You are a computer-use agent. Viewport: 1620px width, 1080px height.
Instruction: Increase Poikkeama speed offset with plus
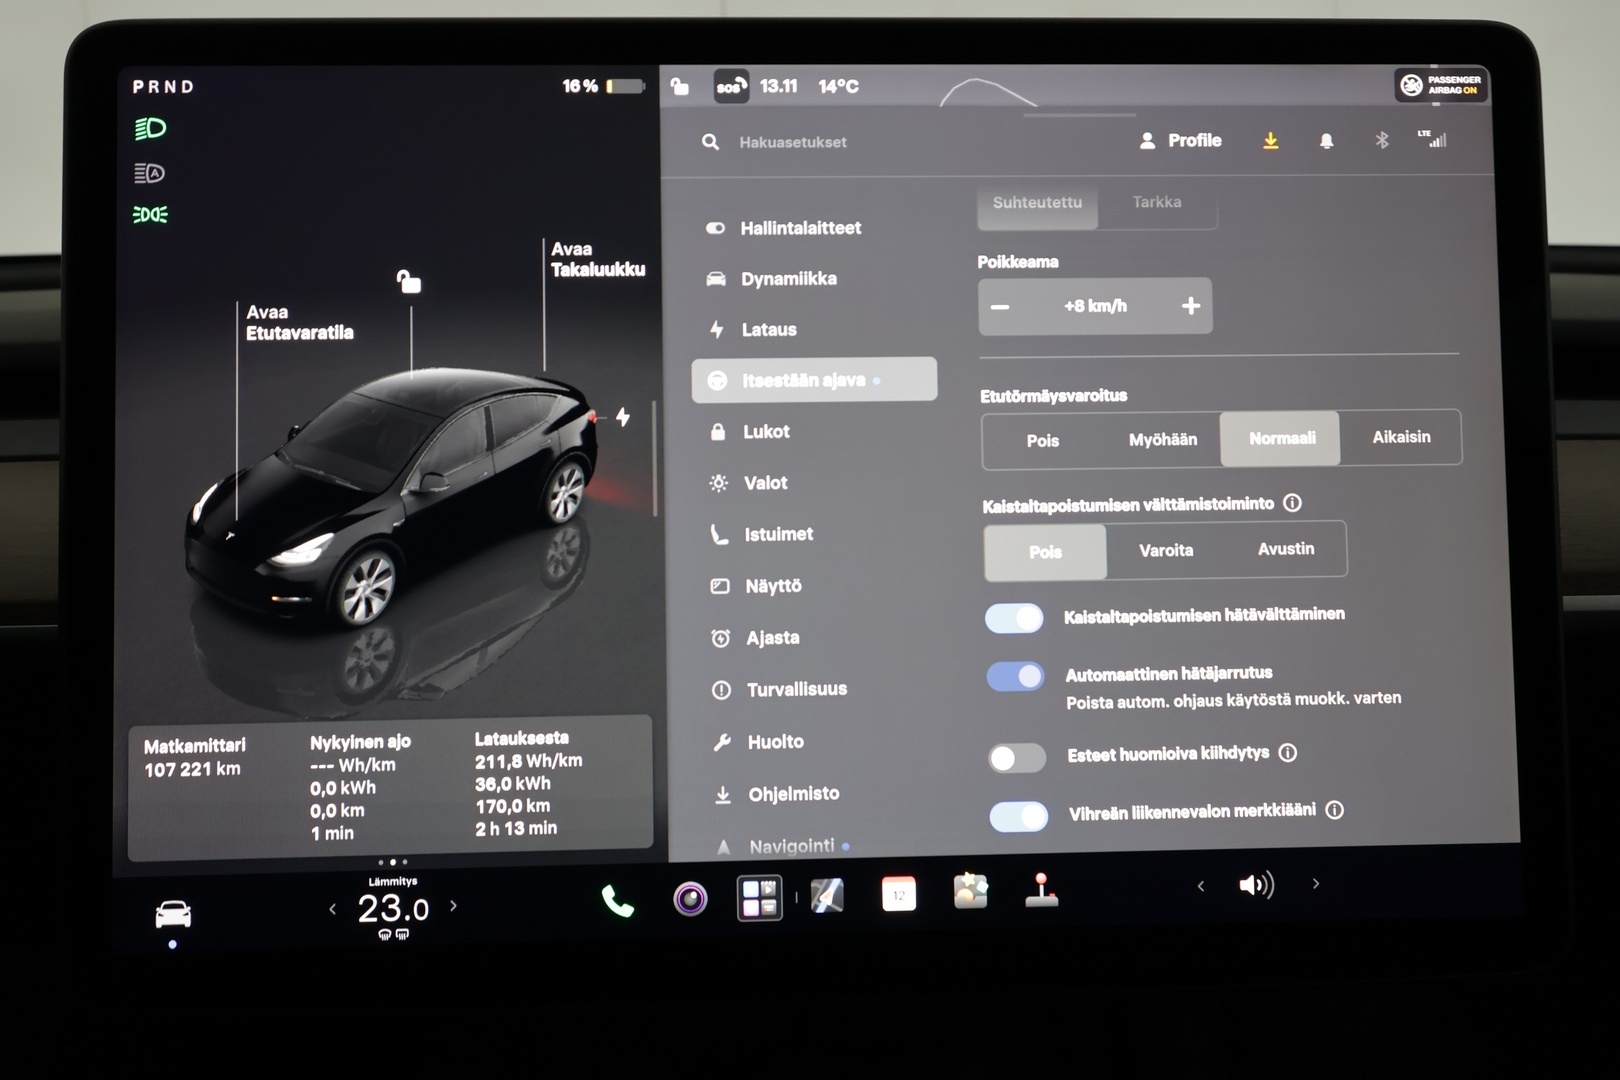point(1190,306)
